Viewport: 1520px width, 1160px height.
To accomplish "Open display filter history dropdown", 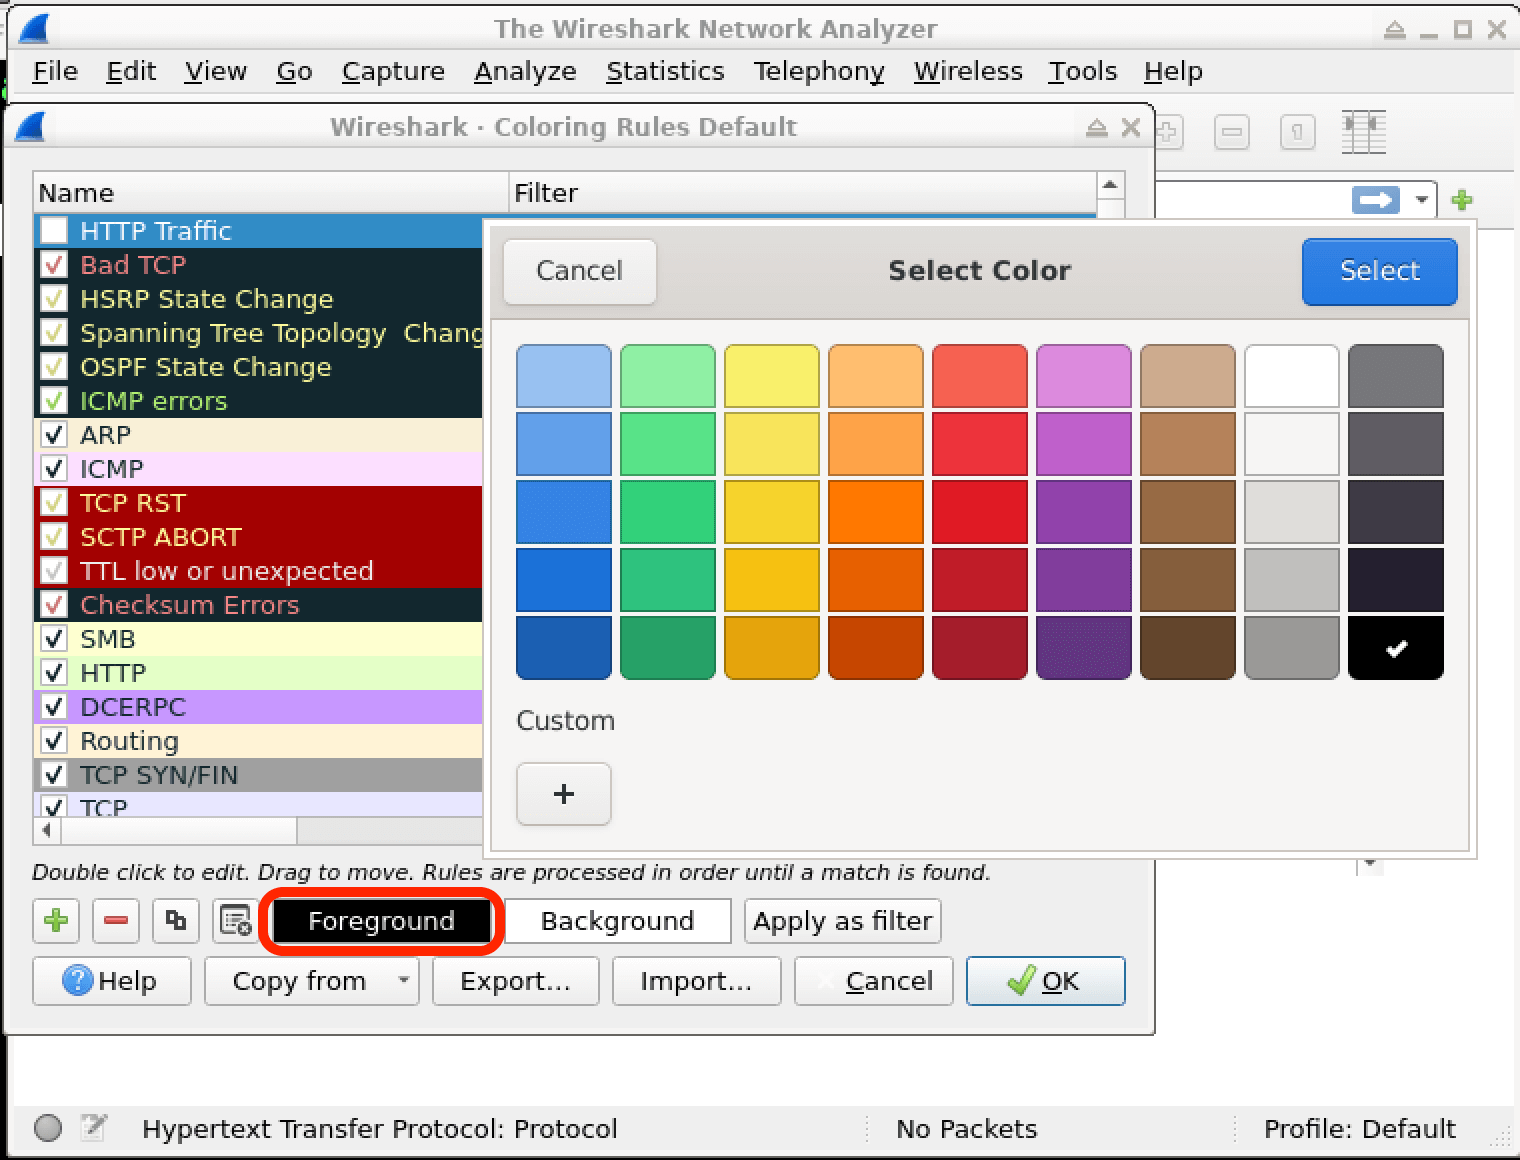I will click(1421, 200).
